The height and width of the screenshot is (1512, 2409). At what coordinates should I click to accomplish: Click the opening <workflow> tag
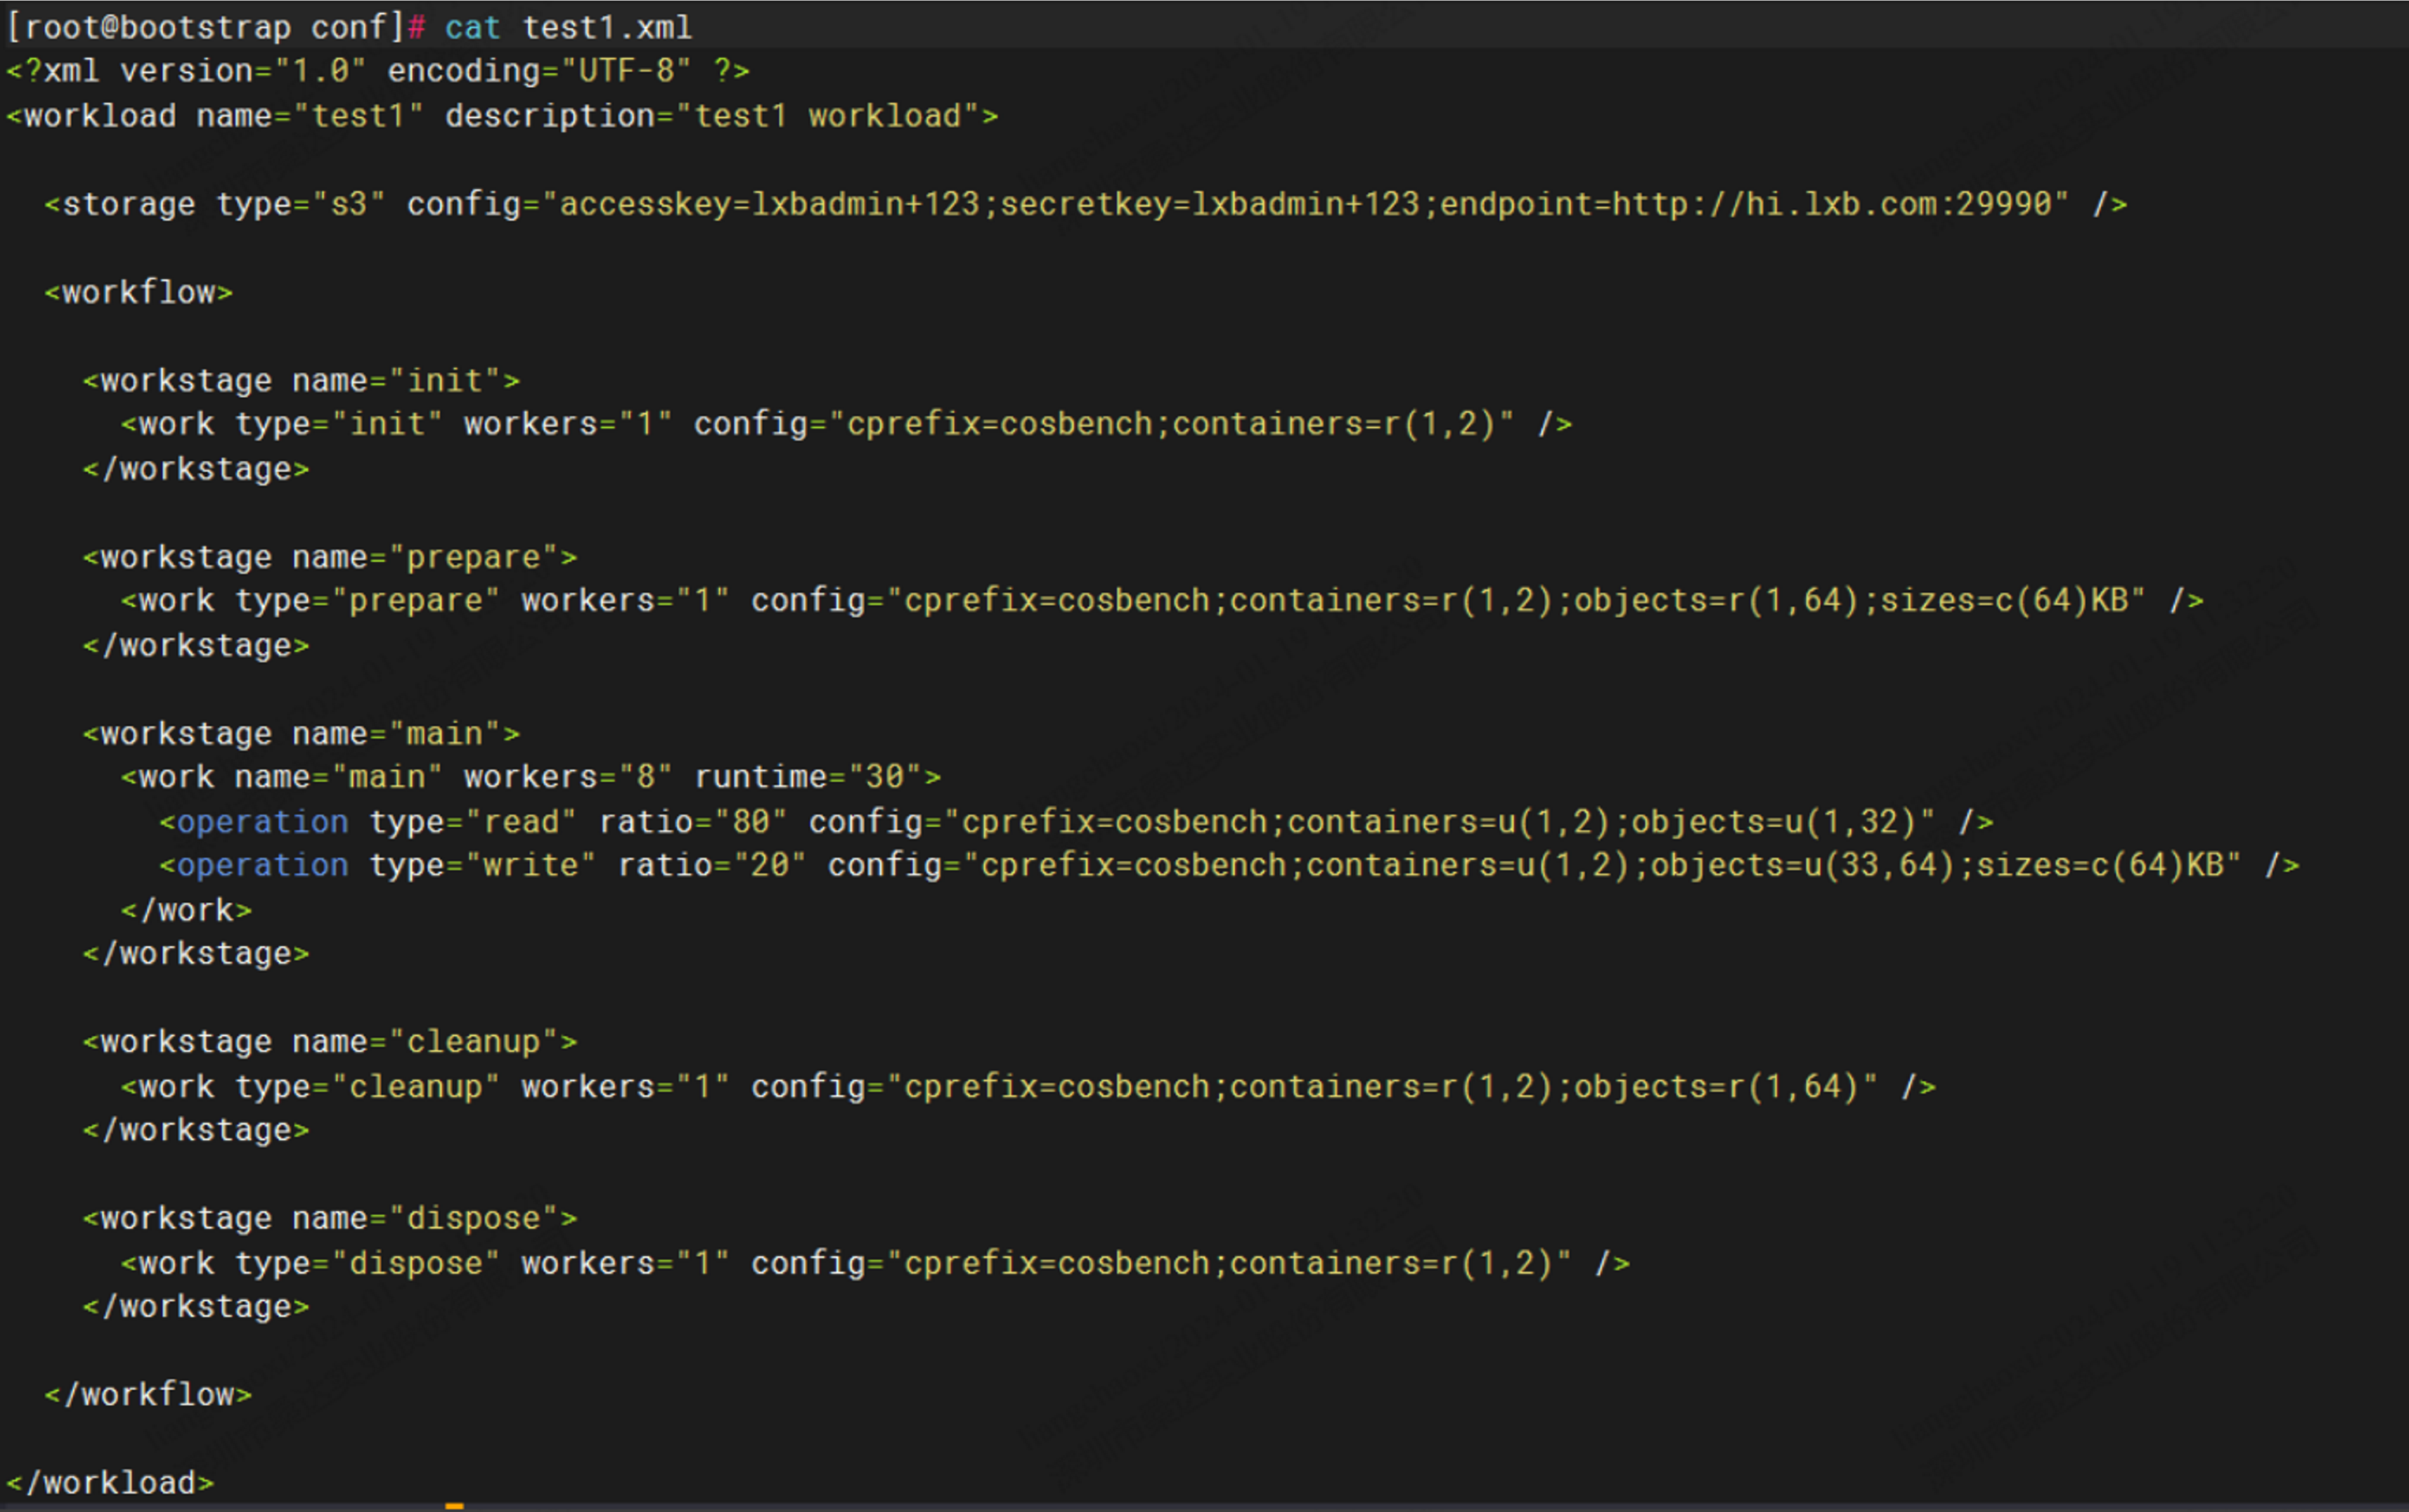pyautogui.click(x=139, y=292)
